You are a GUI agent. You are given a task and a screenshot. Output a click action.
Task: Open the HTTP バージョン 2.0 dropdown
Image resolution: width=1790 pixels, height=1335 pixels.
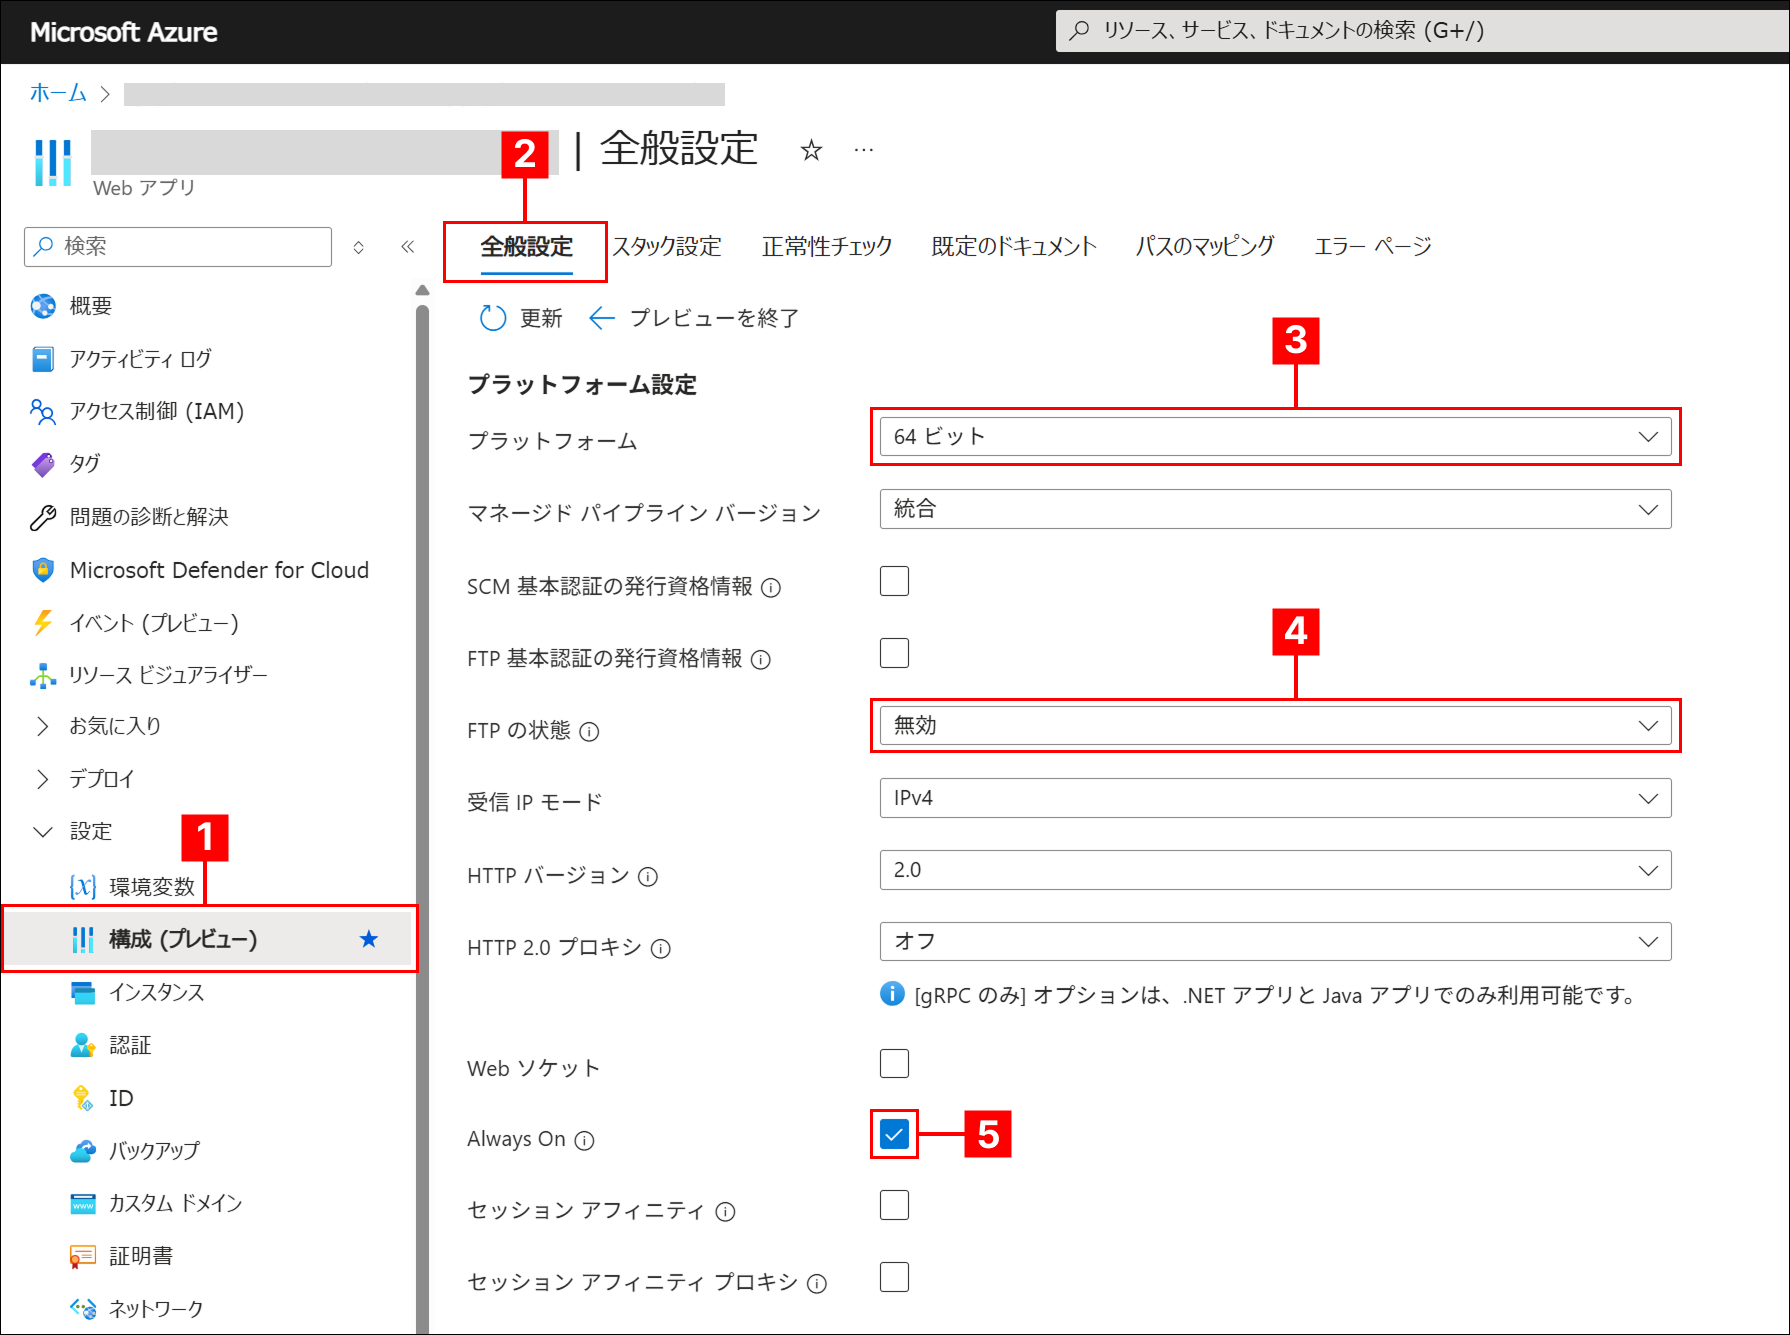tap(1275, 870)
